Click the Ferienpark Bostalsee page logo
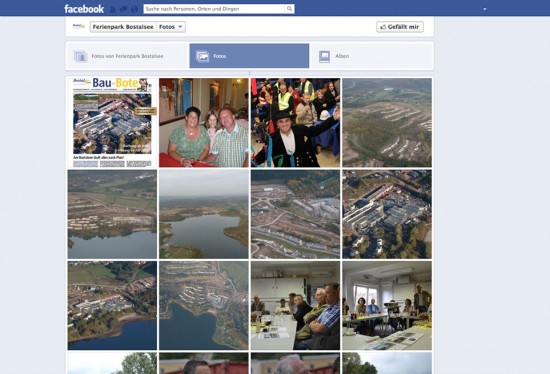This screenshot has width=550, height=374. (x=79, y=26)
